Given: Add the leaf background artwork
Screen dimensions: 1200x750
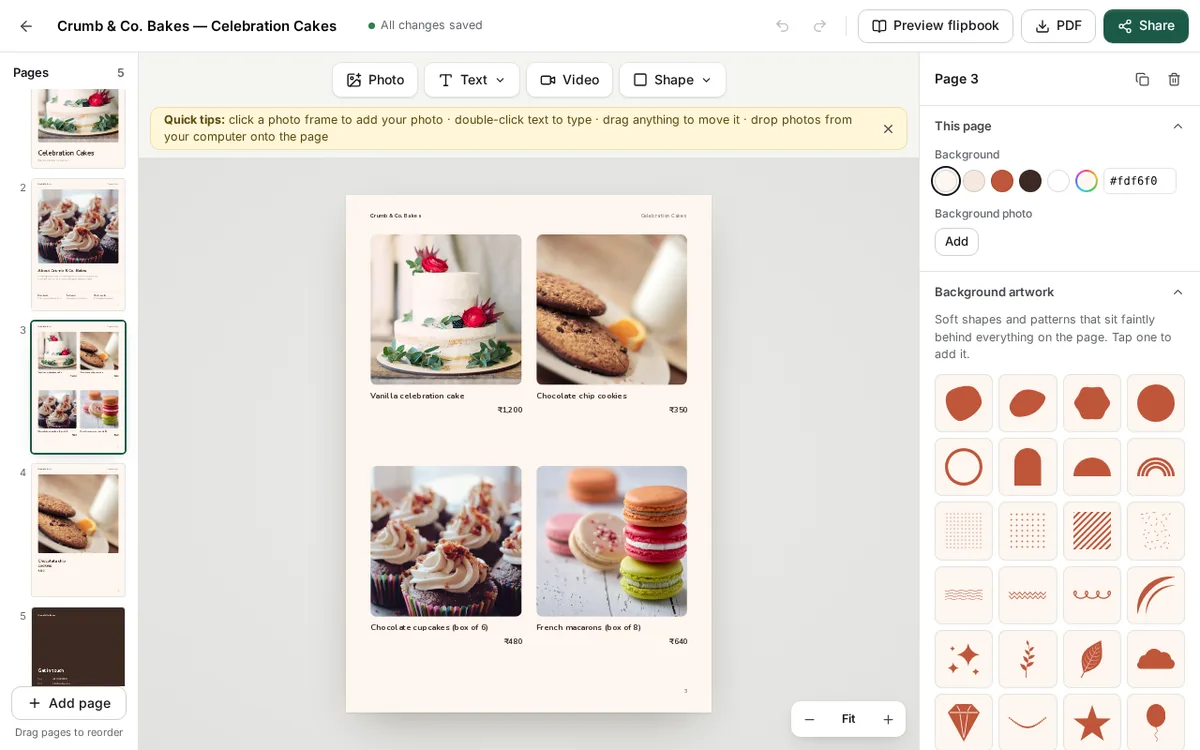Looking at the screenshot, I should pyautogui.click(x=1092, y=659).
